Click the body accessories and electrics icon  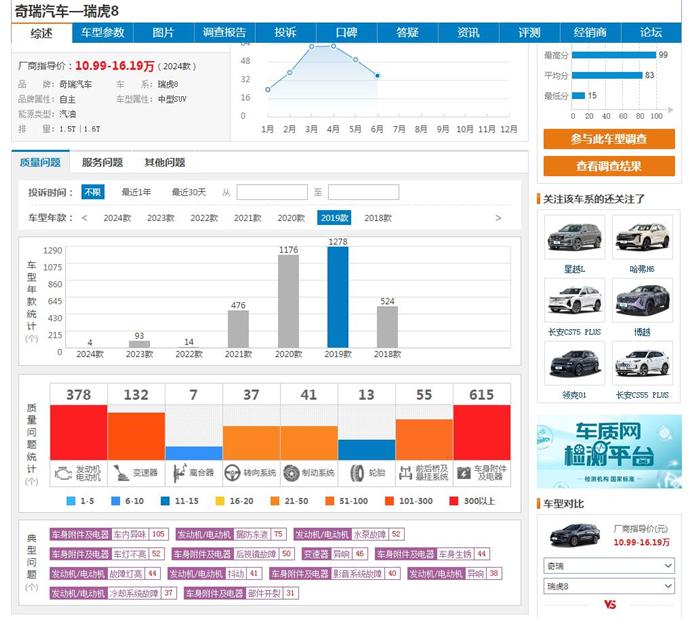click(464, 473)
